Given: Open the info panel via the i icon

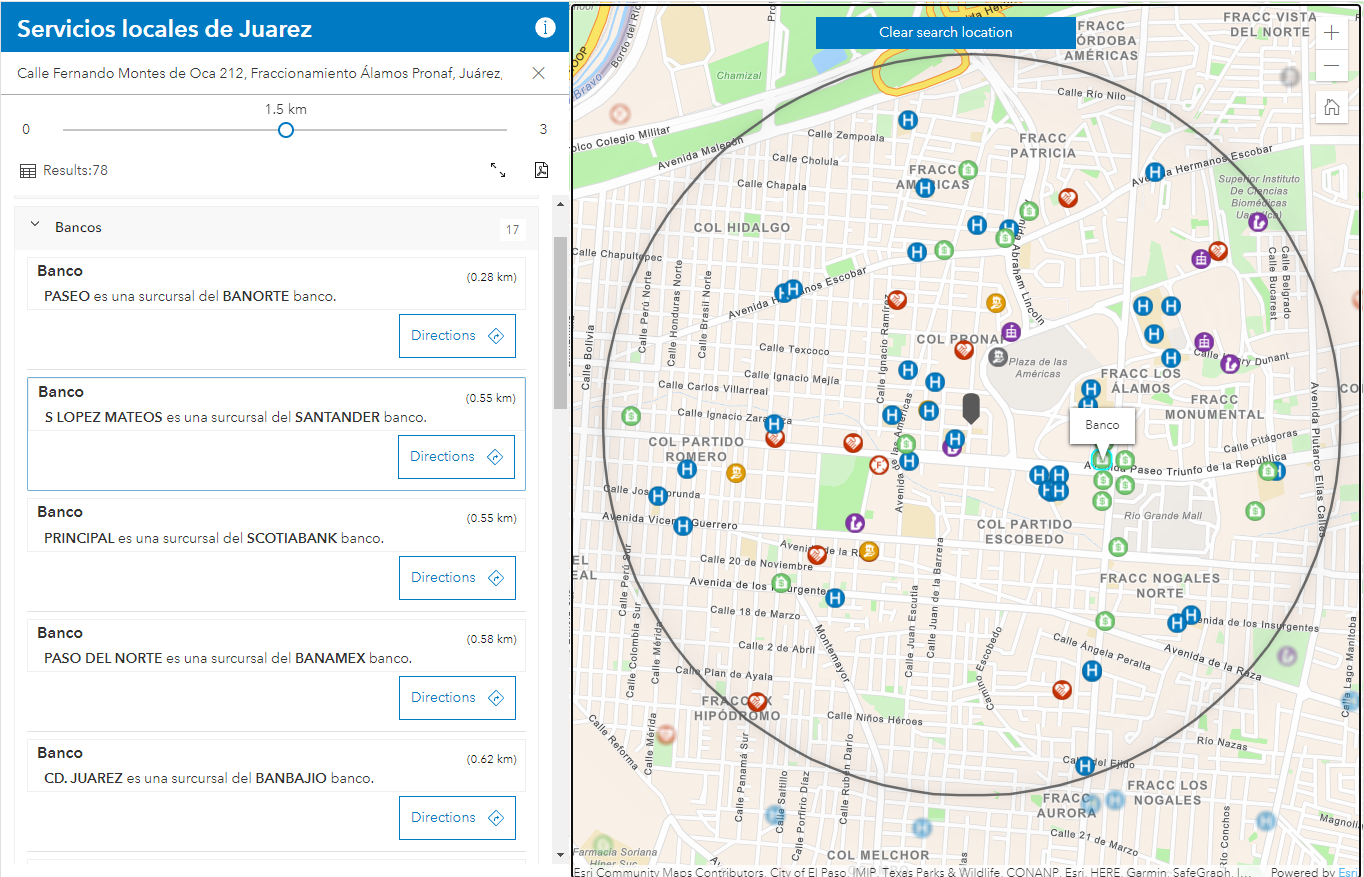Looking at the screenshot, I should coord(545,28).
